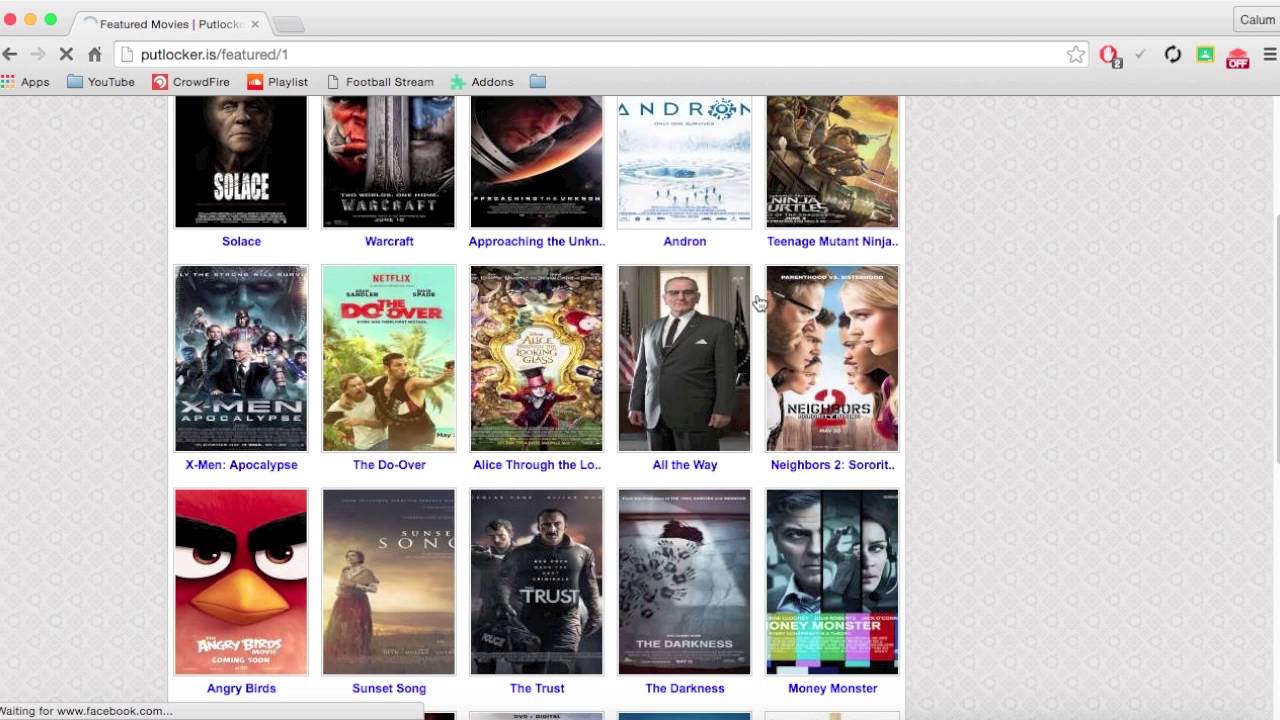Bookmark this page with the star icon
This screenshot has width=1280, height=720.
(1076, 54)
